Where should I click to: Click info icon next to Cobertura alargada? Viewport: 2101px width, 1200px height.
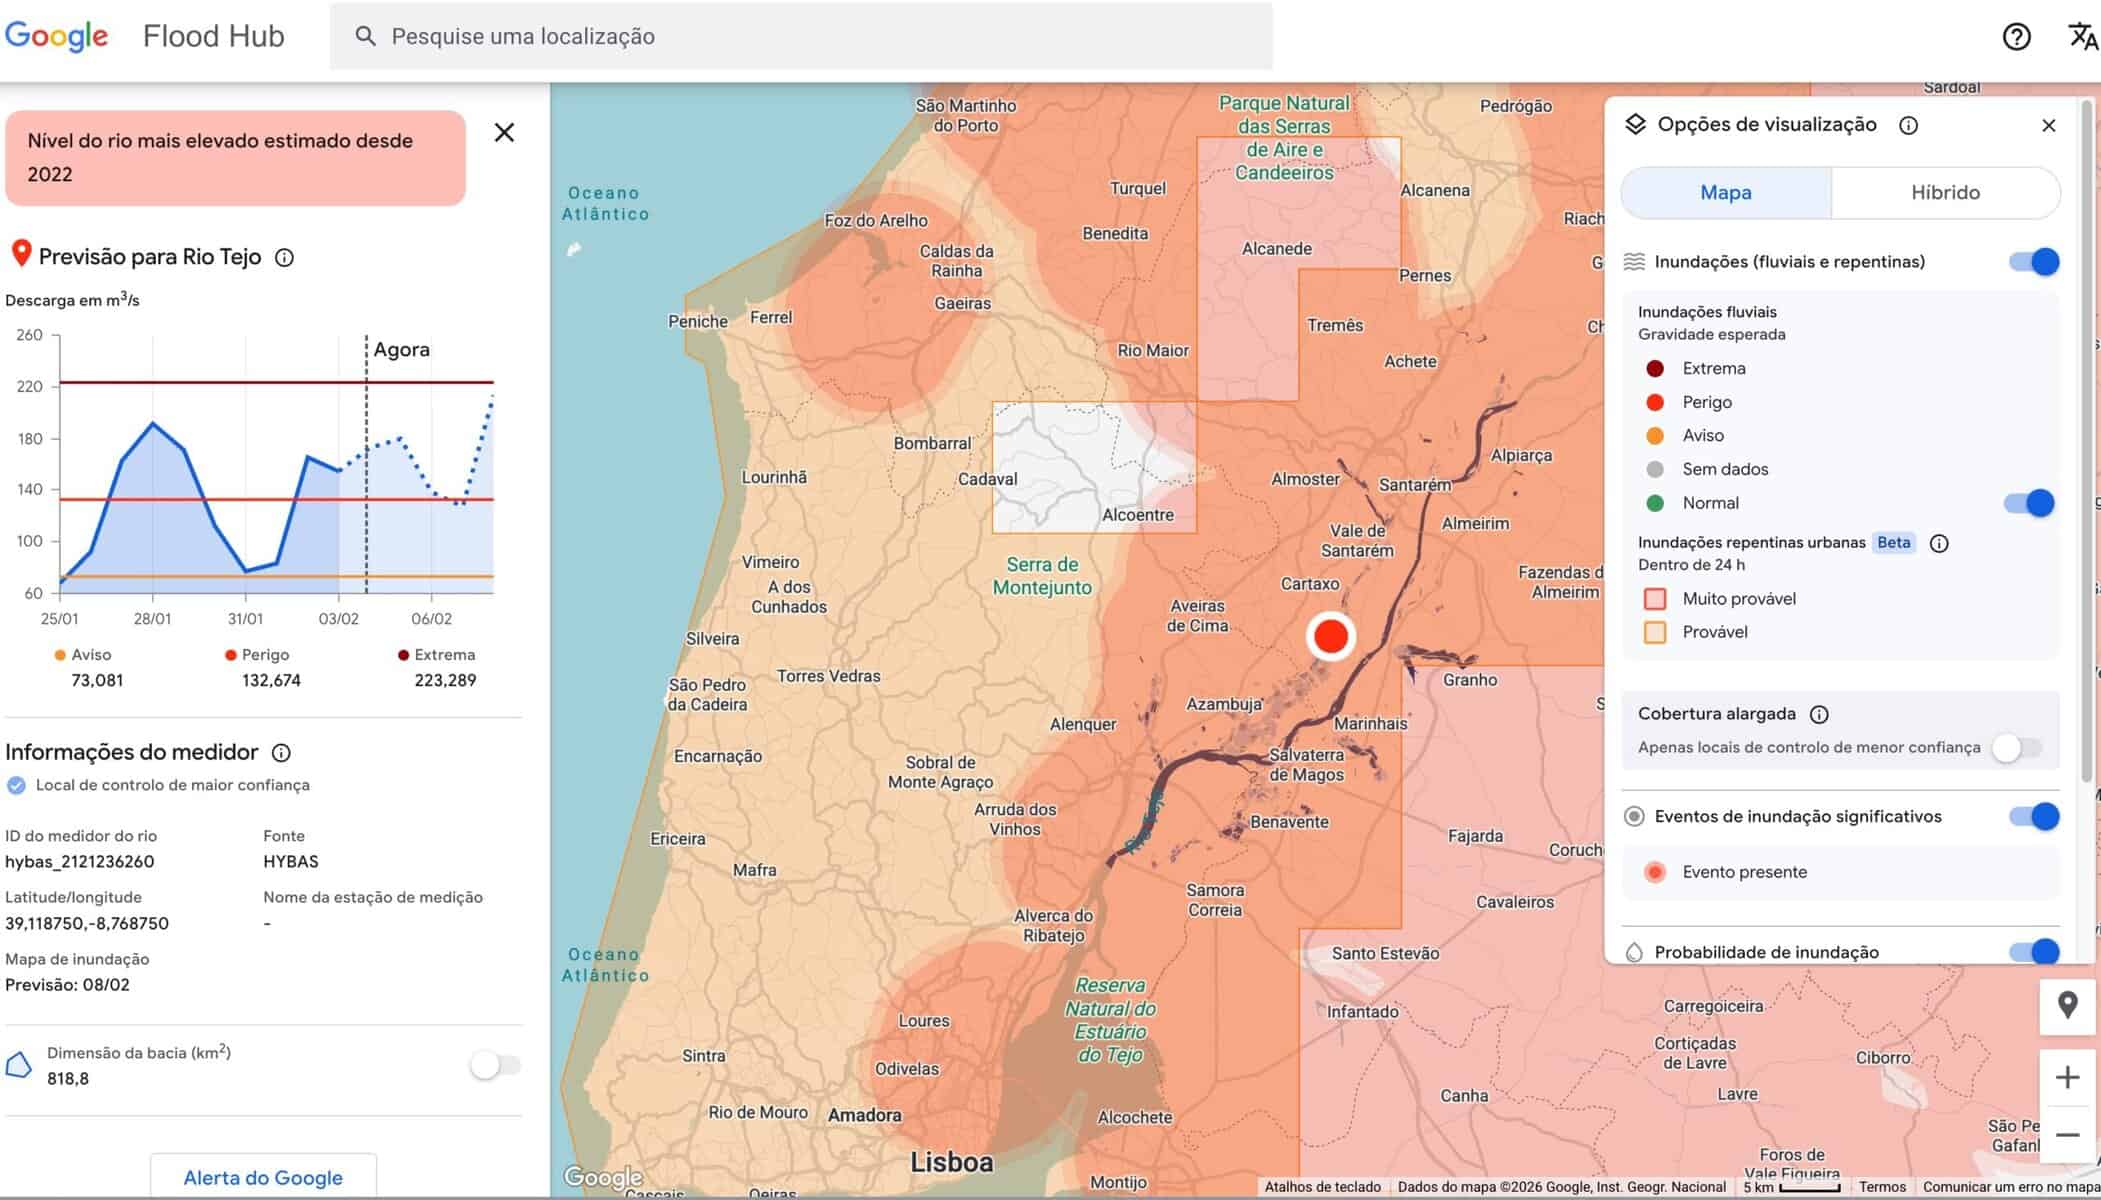pos(1819,714)
